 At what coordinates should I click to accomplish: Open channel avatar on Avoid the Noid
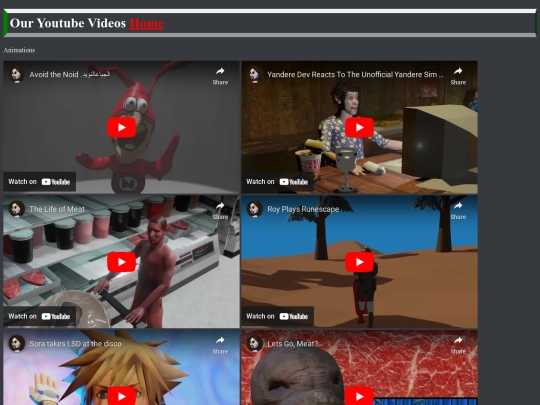[16, 74]
